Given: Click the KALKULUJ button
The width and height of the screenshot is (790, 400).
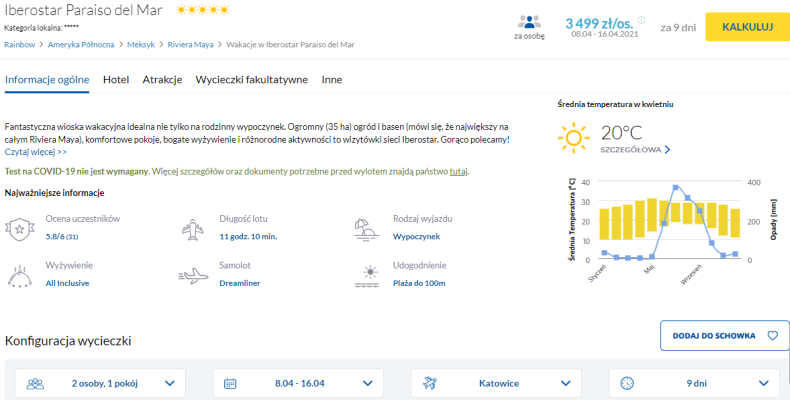Looking at the screenshot, I should pyautogui.click(x=748, y=27).
